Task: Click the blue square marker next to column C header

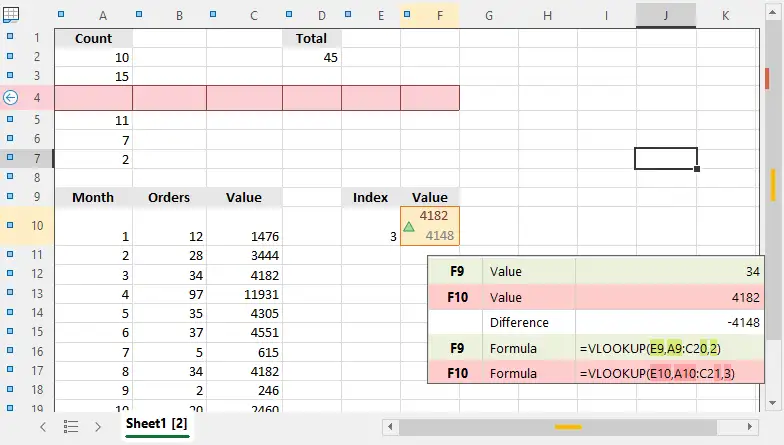Action: 213,14
